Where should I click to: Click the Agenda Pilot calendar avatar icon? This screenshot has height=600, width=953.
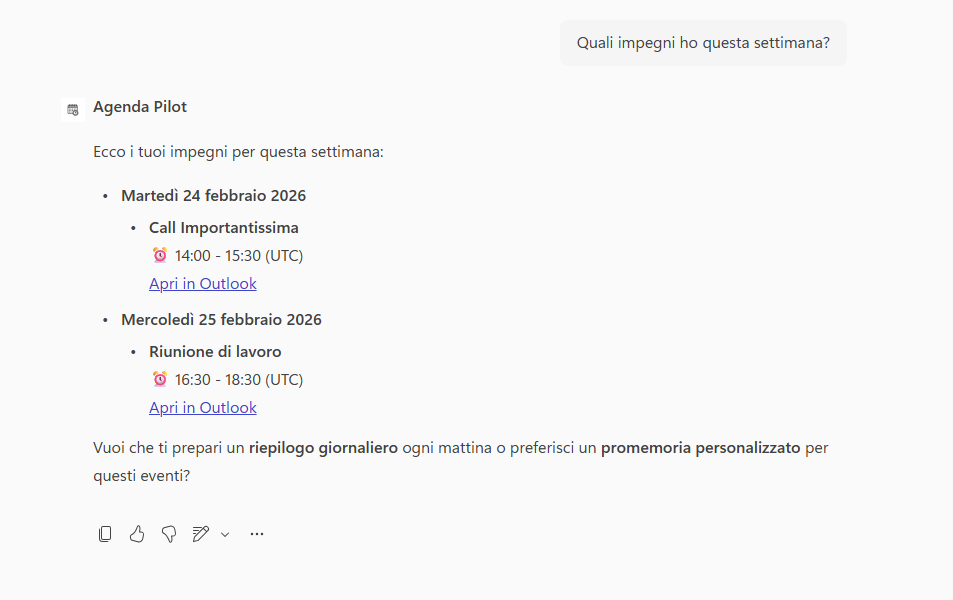click(72, 109)
